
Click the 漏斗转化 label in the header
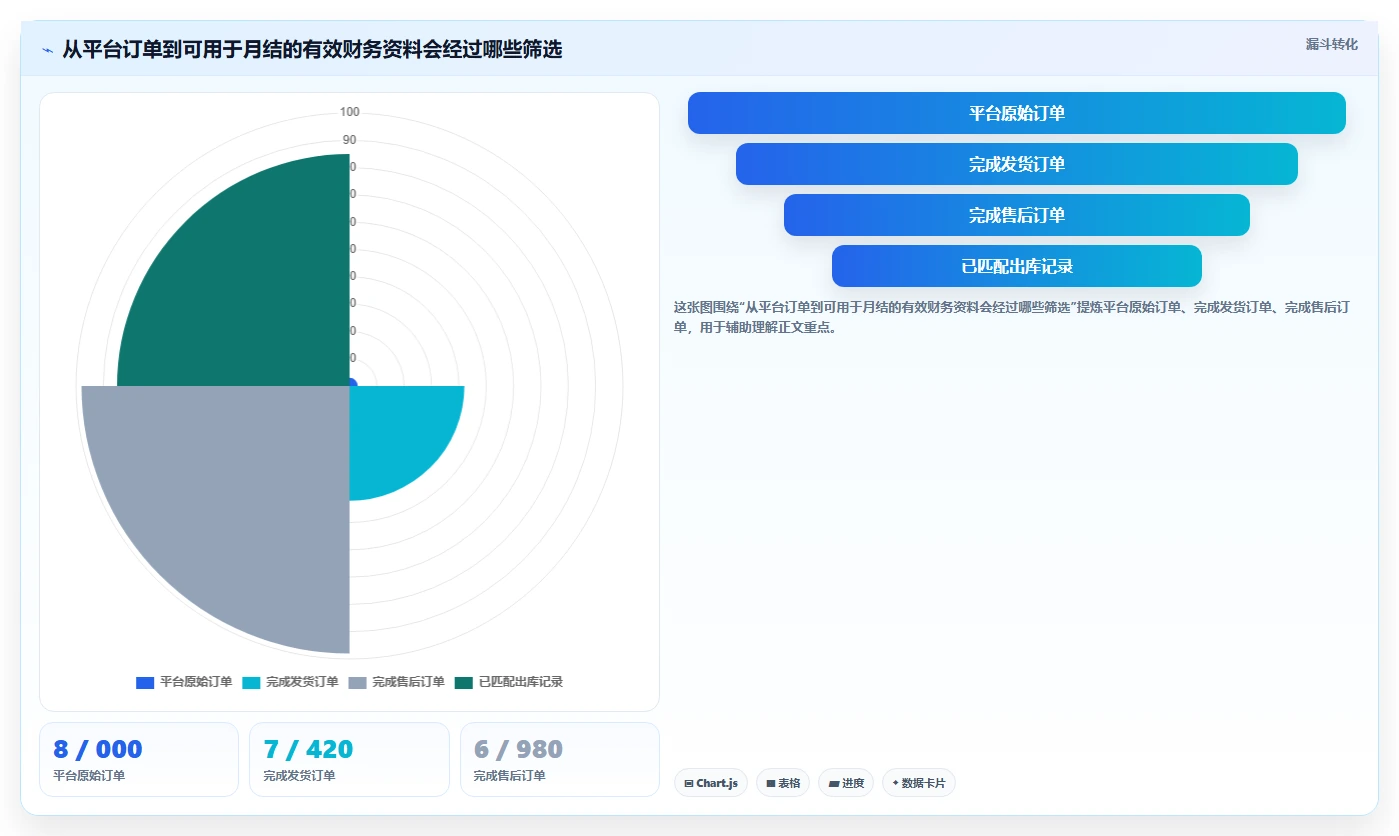(x=1331, y=44)
